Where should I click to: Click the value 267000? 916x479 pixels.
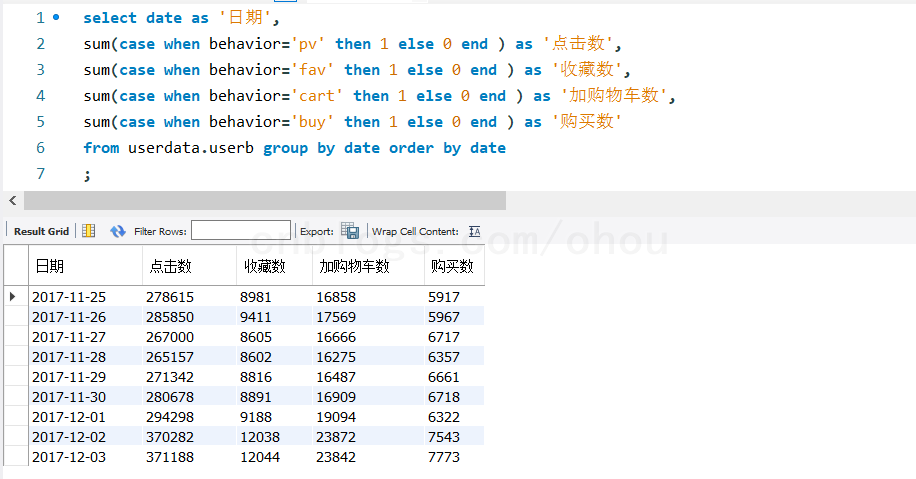click(170, 337)
